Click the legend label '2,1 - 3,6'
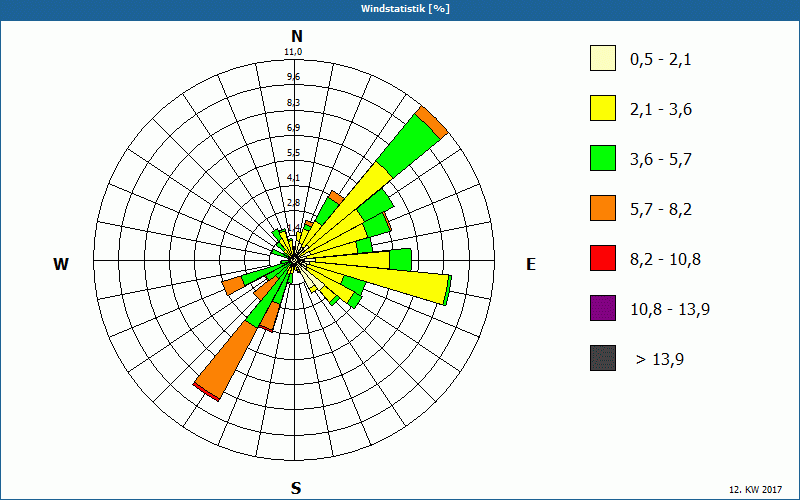 (661, 110)
